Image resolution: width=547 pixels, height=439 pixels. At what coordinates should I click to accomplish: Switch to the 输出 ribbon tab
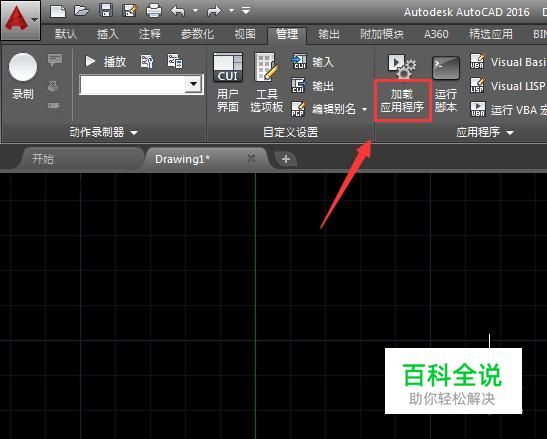pyautogui.click(x=329, y=34)
